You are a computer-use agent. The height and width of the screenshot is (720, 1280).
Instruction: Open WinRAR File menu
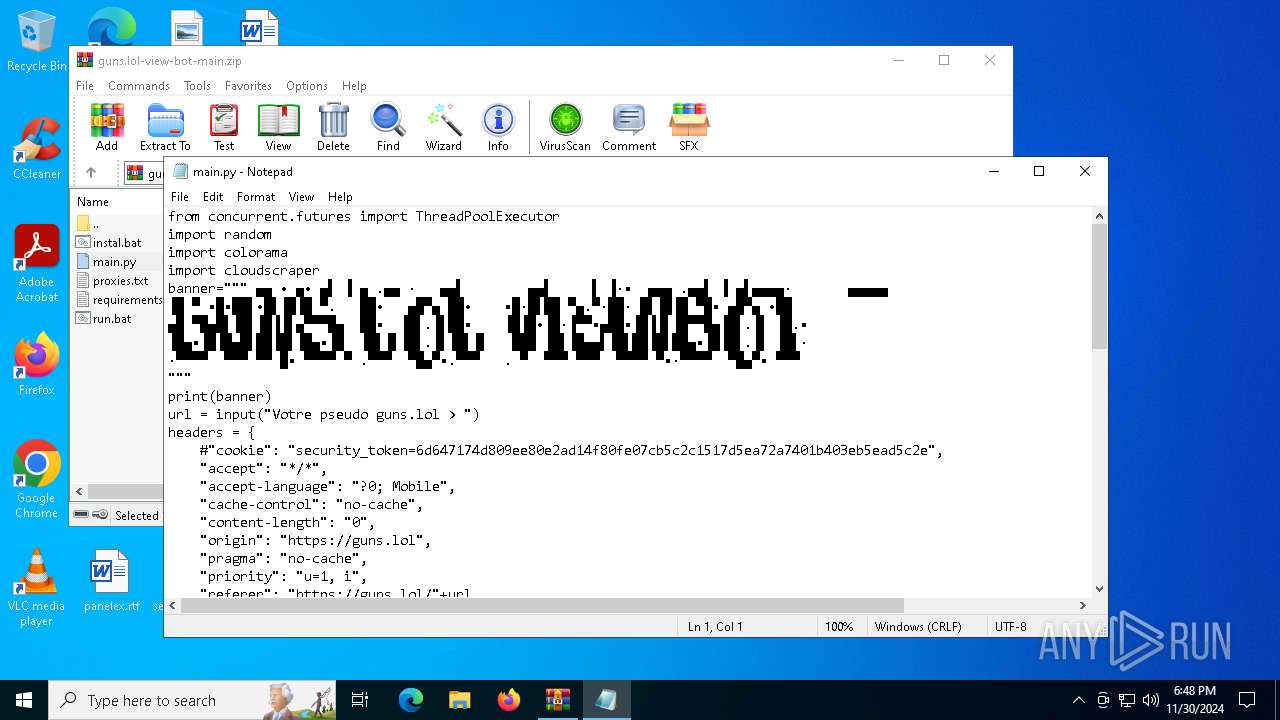tap(85, 86)
